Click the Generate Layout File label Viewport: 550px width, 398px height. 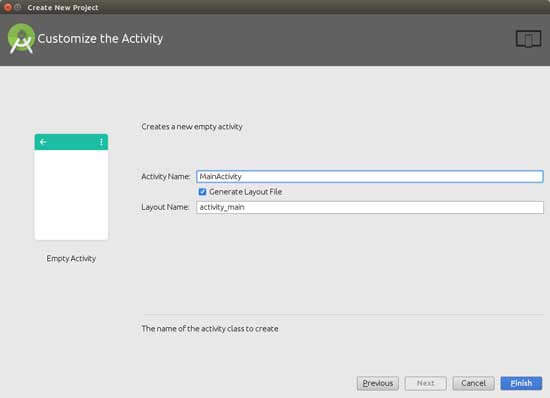[246, 192]
